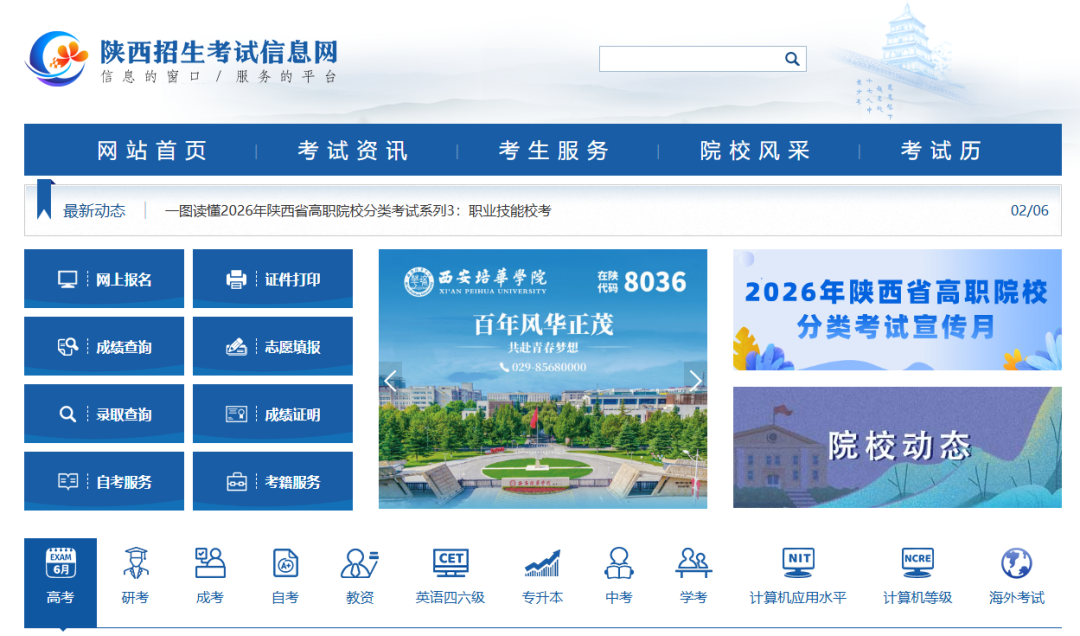Switch to the 院校风采 section

click(x=752, y=150)
